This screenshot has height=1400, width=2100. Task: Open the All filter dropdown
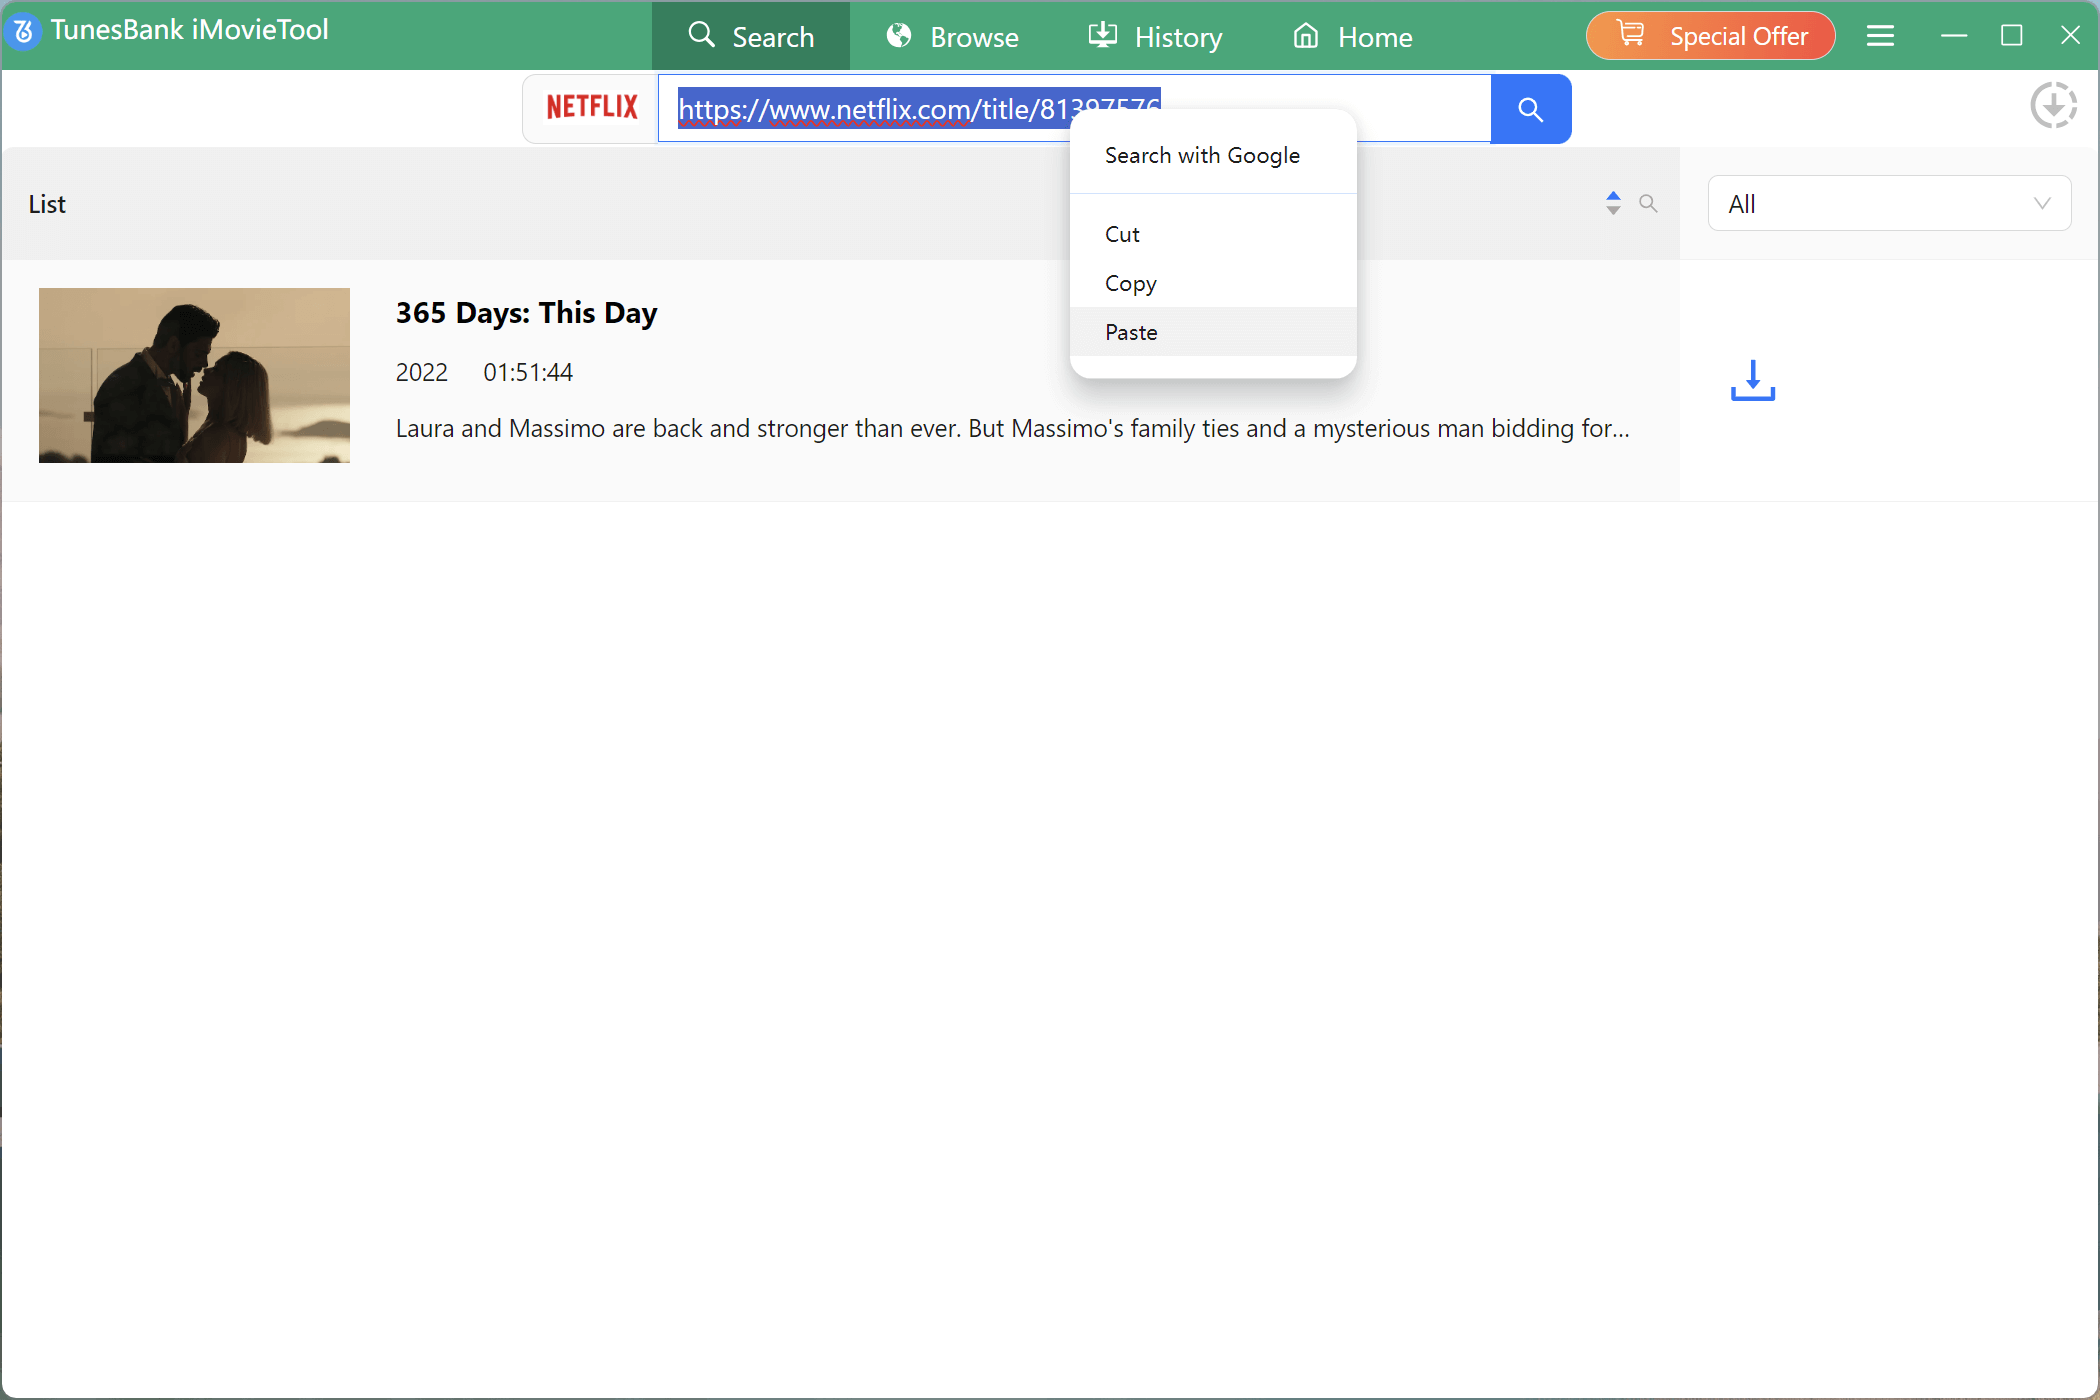tap(1888, 203)
